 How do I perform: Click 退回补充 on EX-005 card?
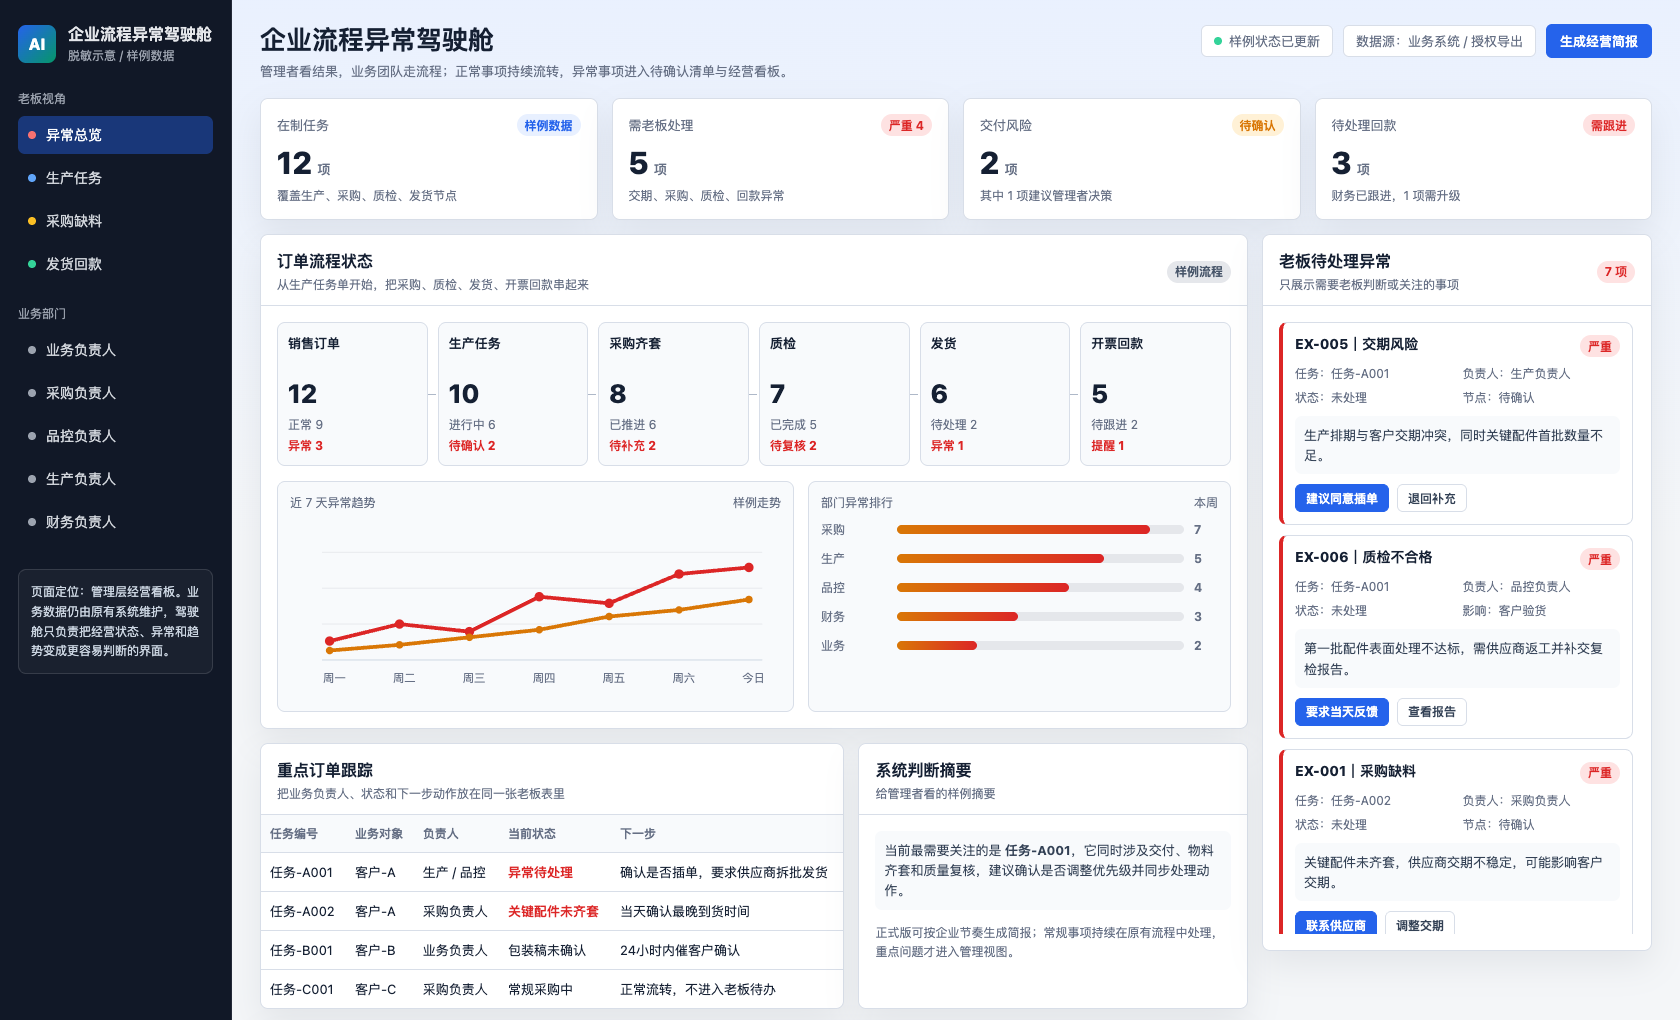point(1431,498)
